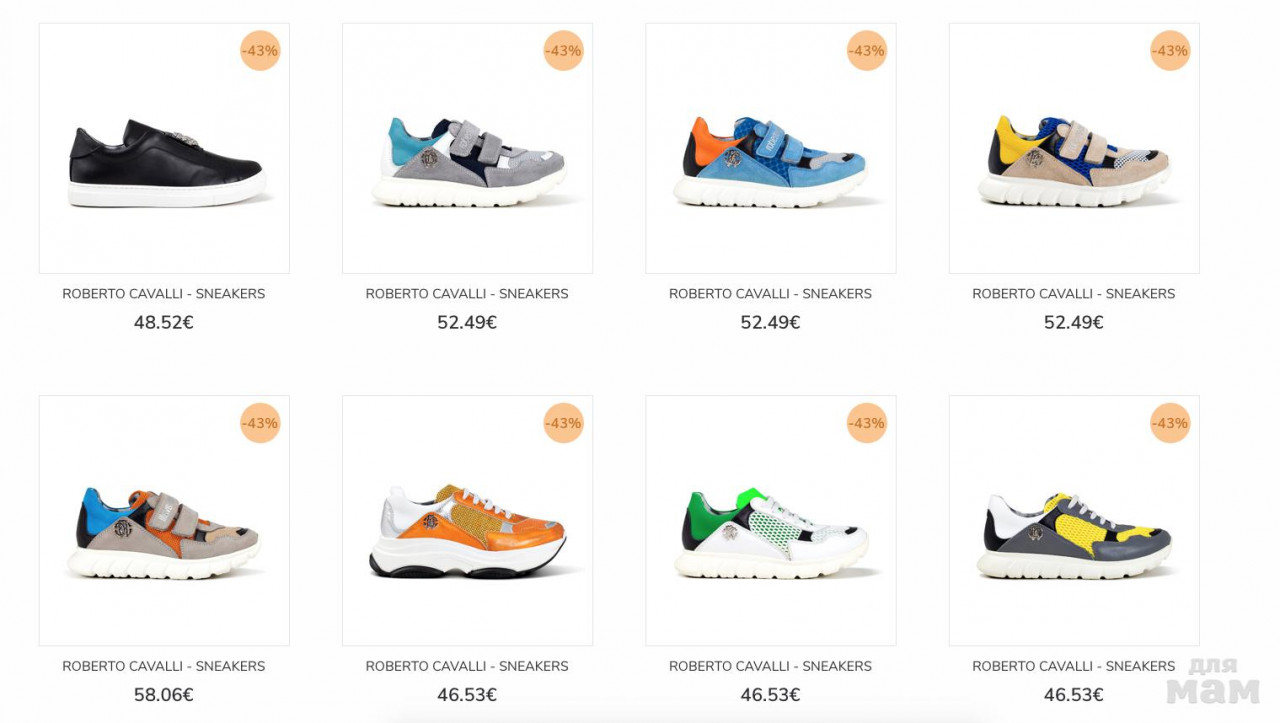View the orange and beige velcro sneaker
Viewport: 1280px width, 723px height.
coord(164,533)
